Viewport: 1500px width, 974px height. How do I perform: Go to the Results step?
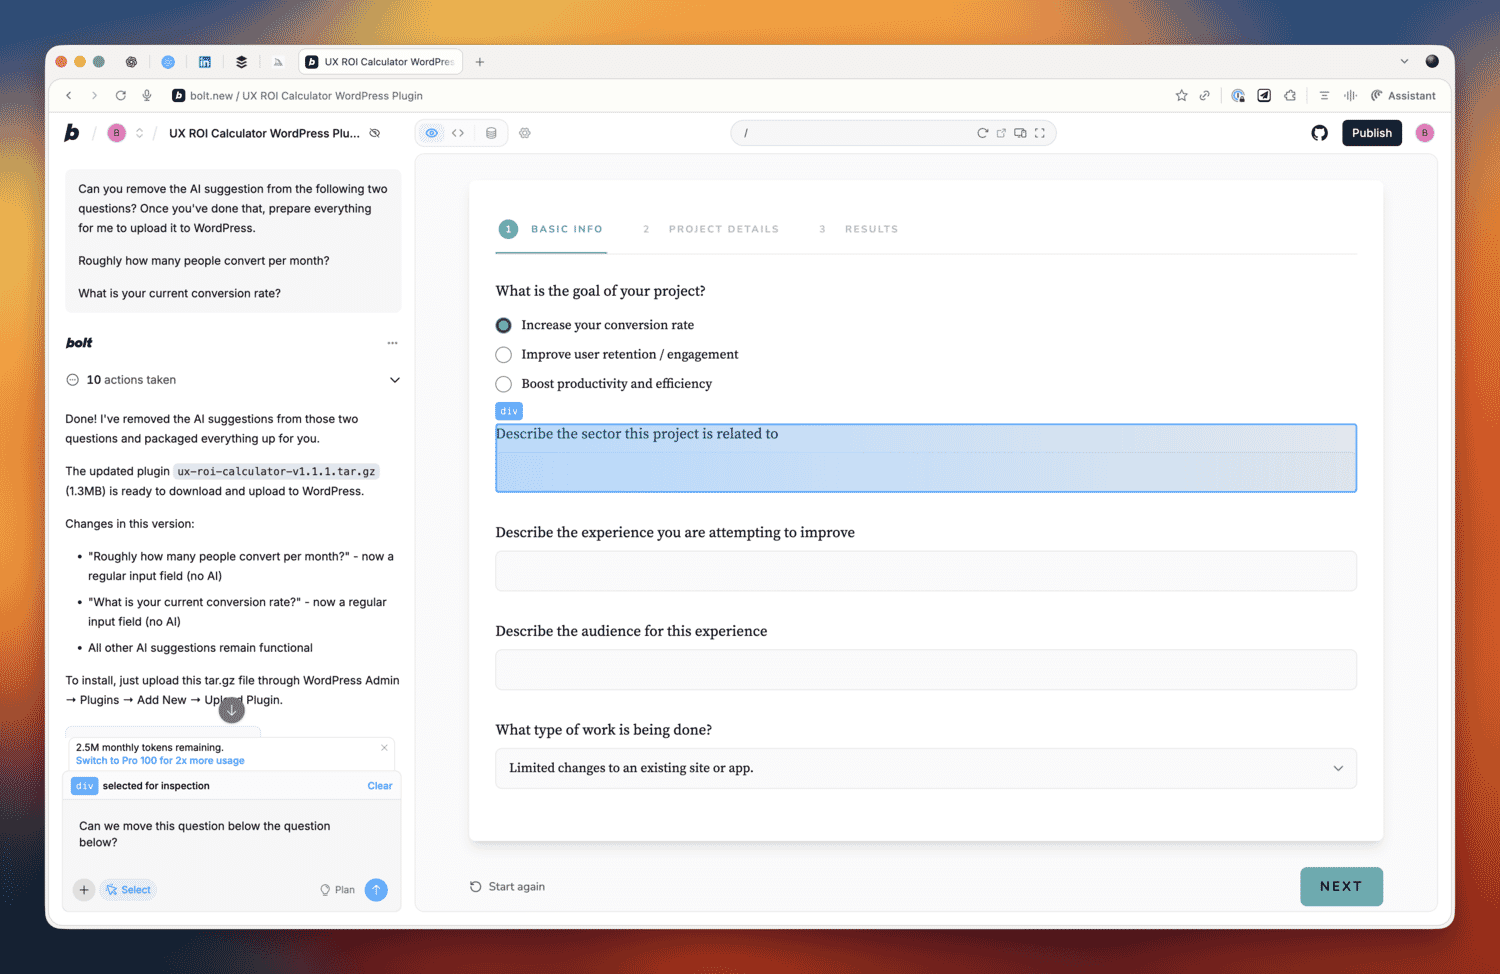pyautogui.click(x=859, y=229)
